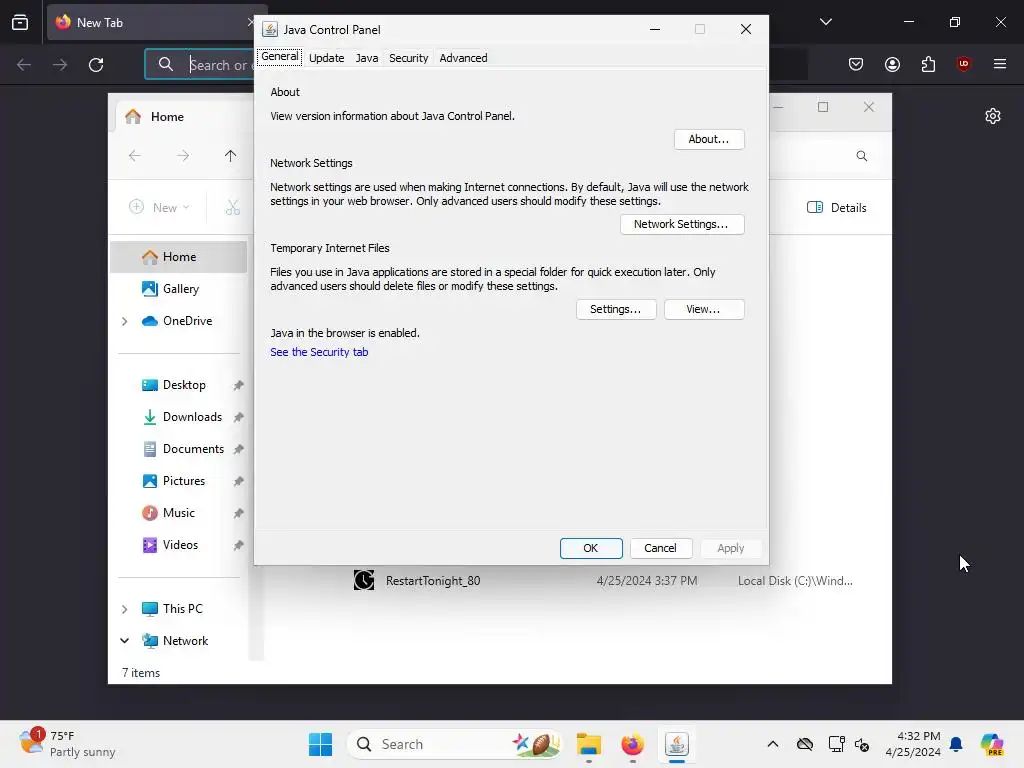Click Firefox back navigation arrow
The height and width of the screenshot is (768, 1024).
pos(24,65)
